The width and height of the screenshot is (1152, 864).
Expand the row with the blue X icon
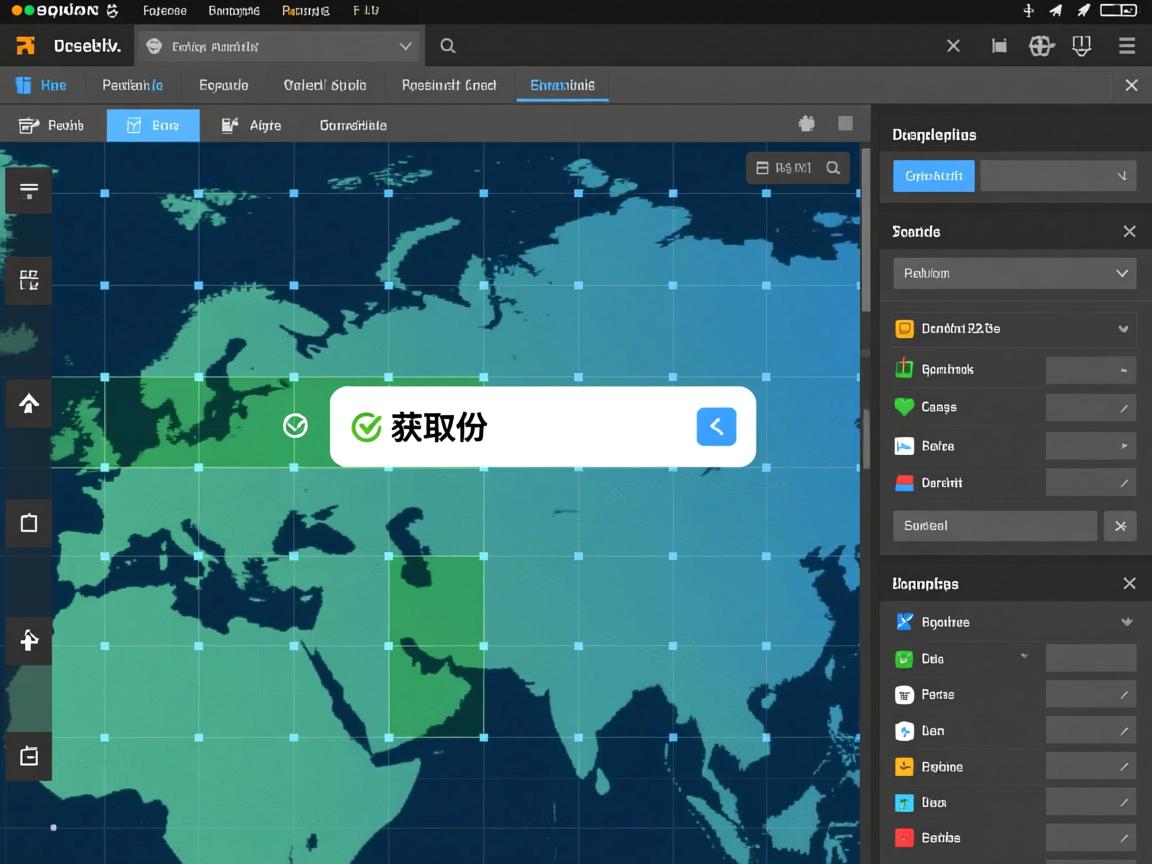tap(1126, 622)
